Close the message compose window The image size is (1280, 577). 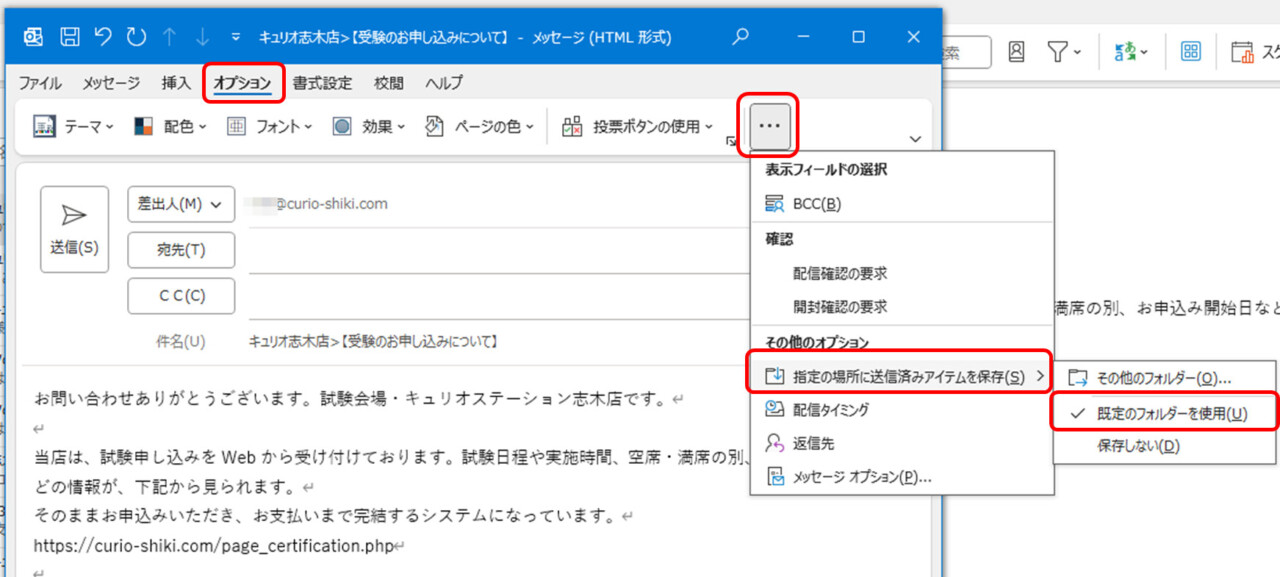(913, 37)
